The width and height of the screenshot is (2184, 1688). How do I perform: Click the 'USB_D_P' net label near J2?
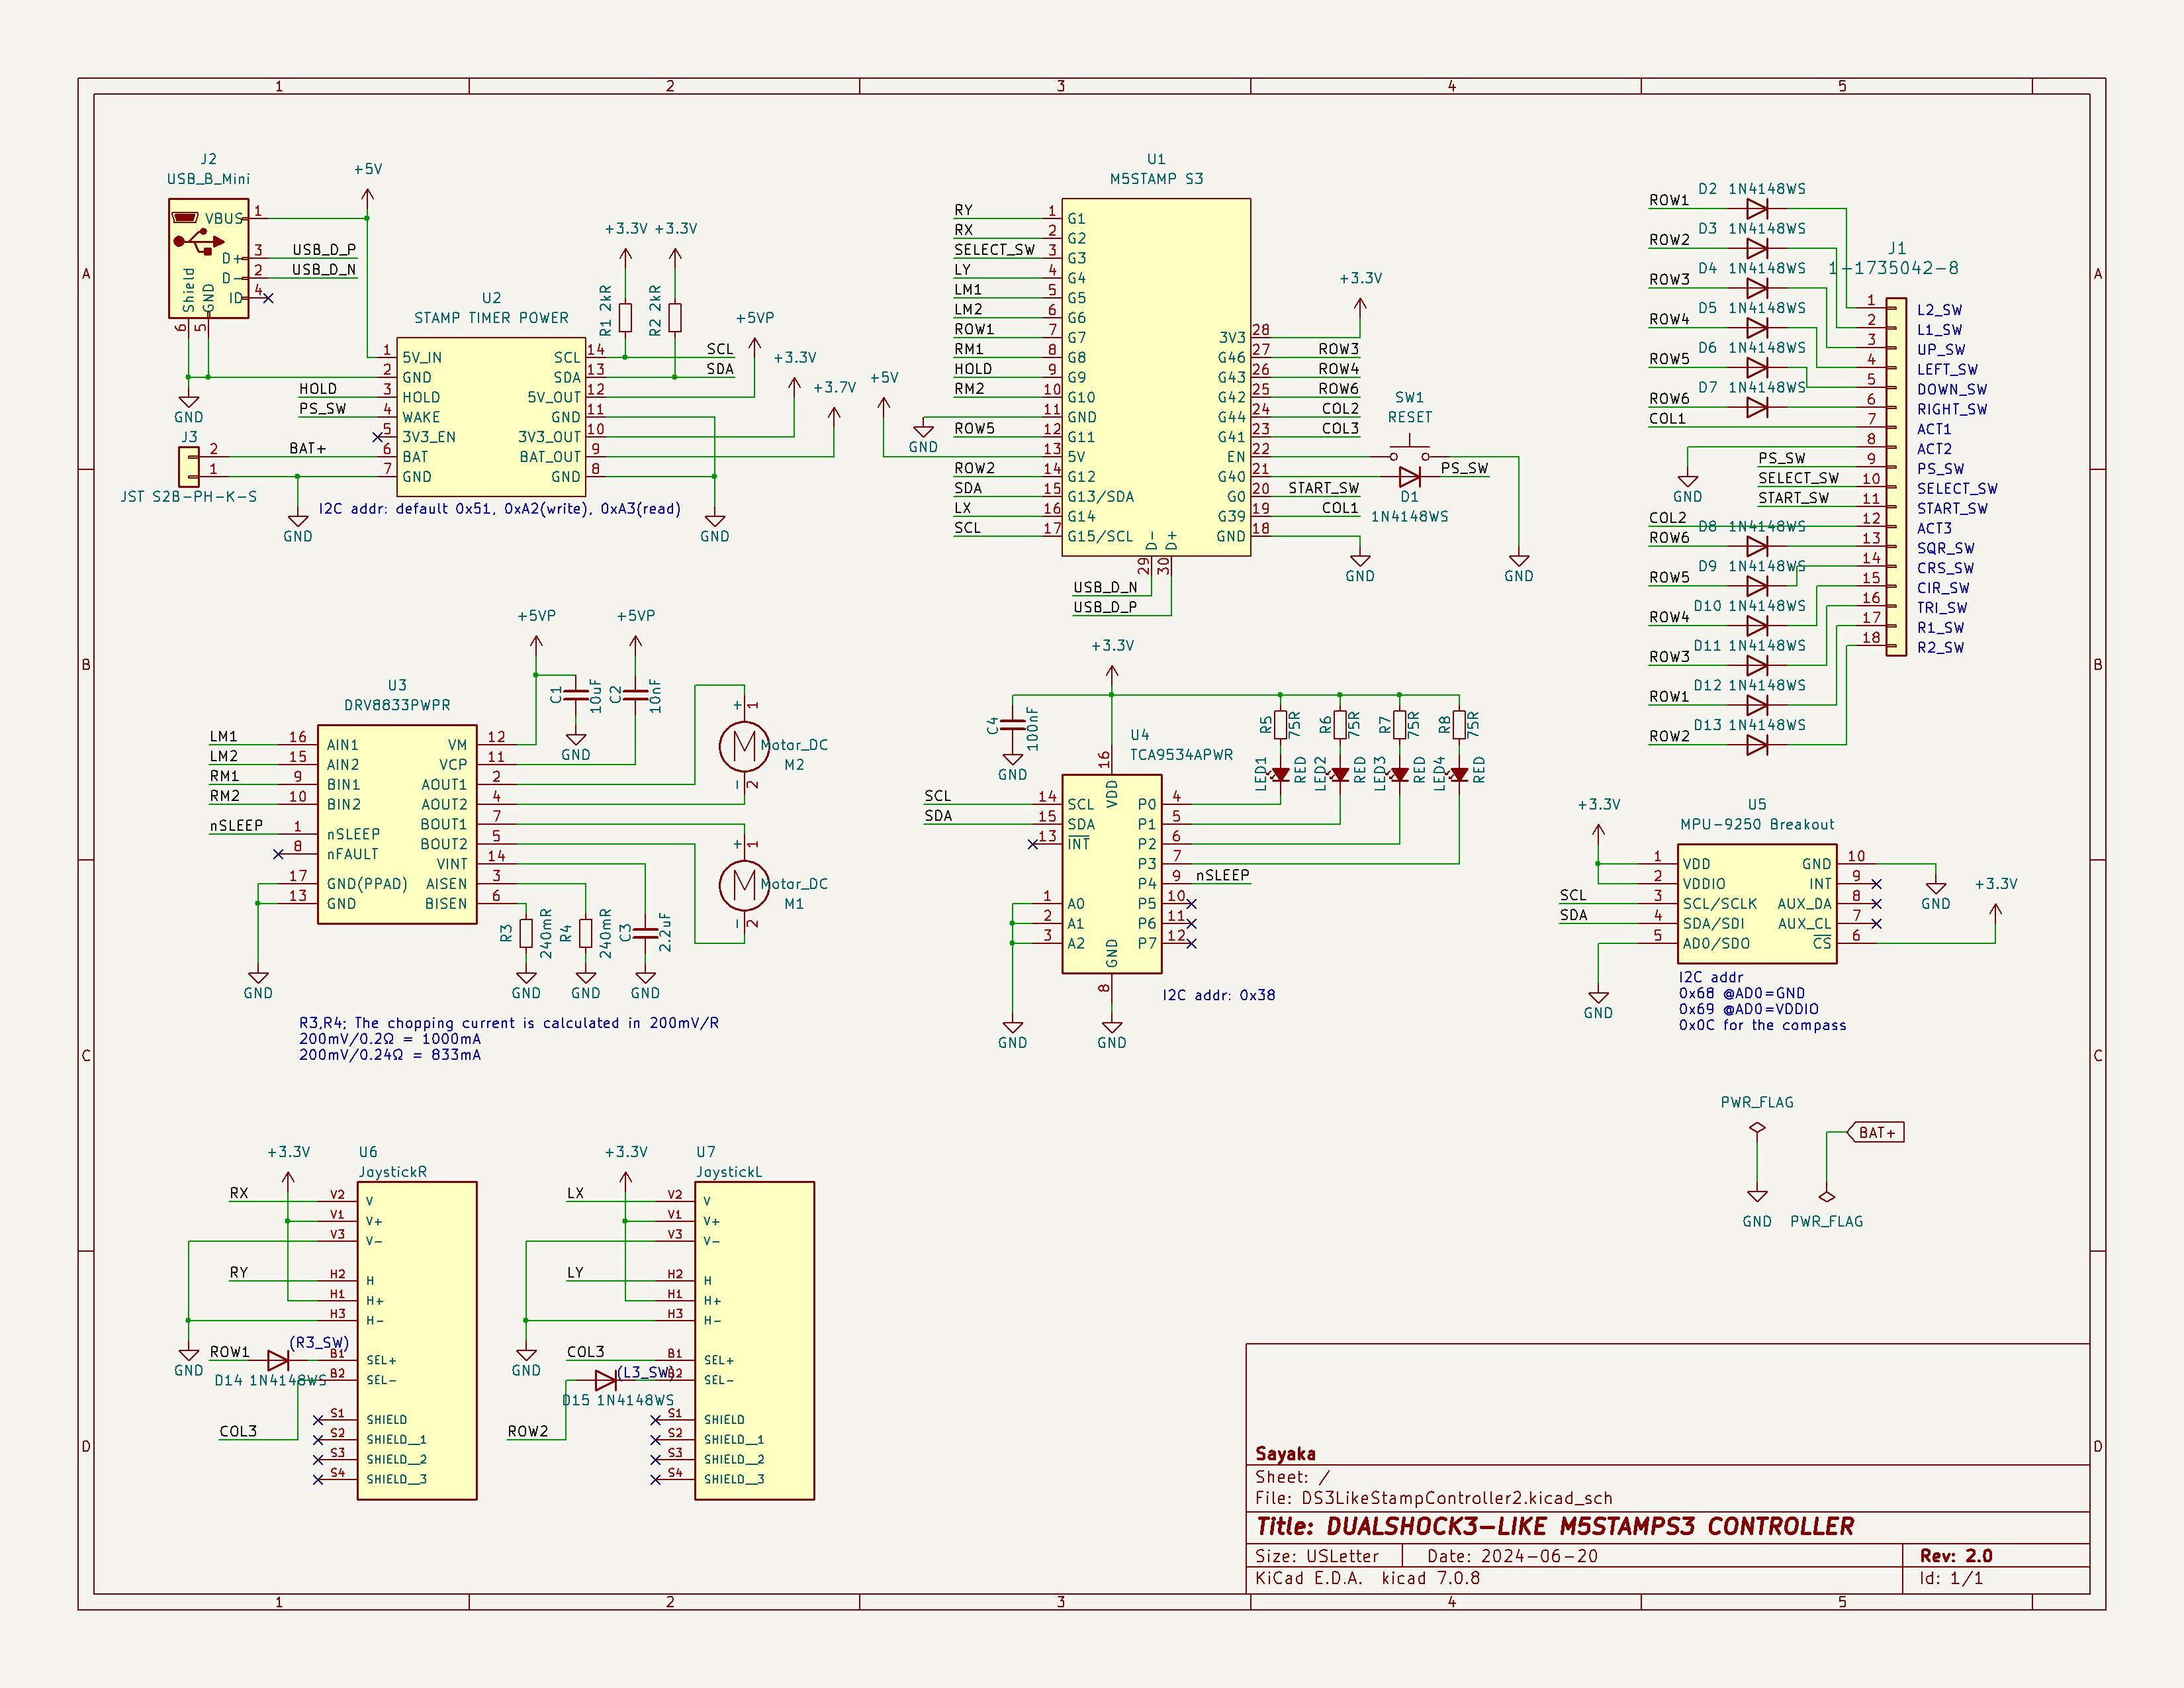[324, 249]
